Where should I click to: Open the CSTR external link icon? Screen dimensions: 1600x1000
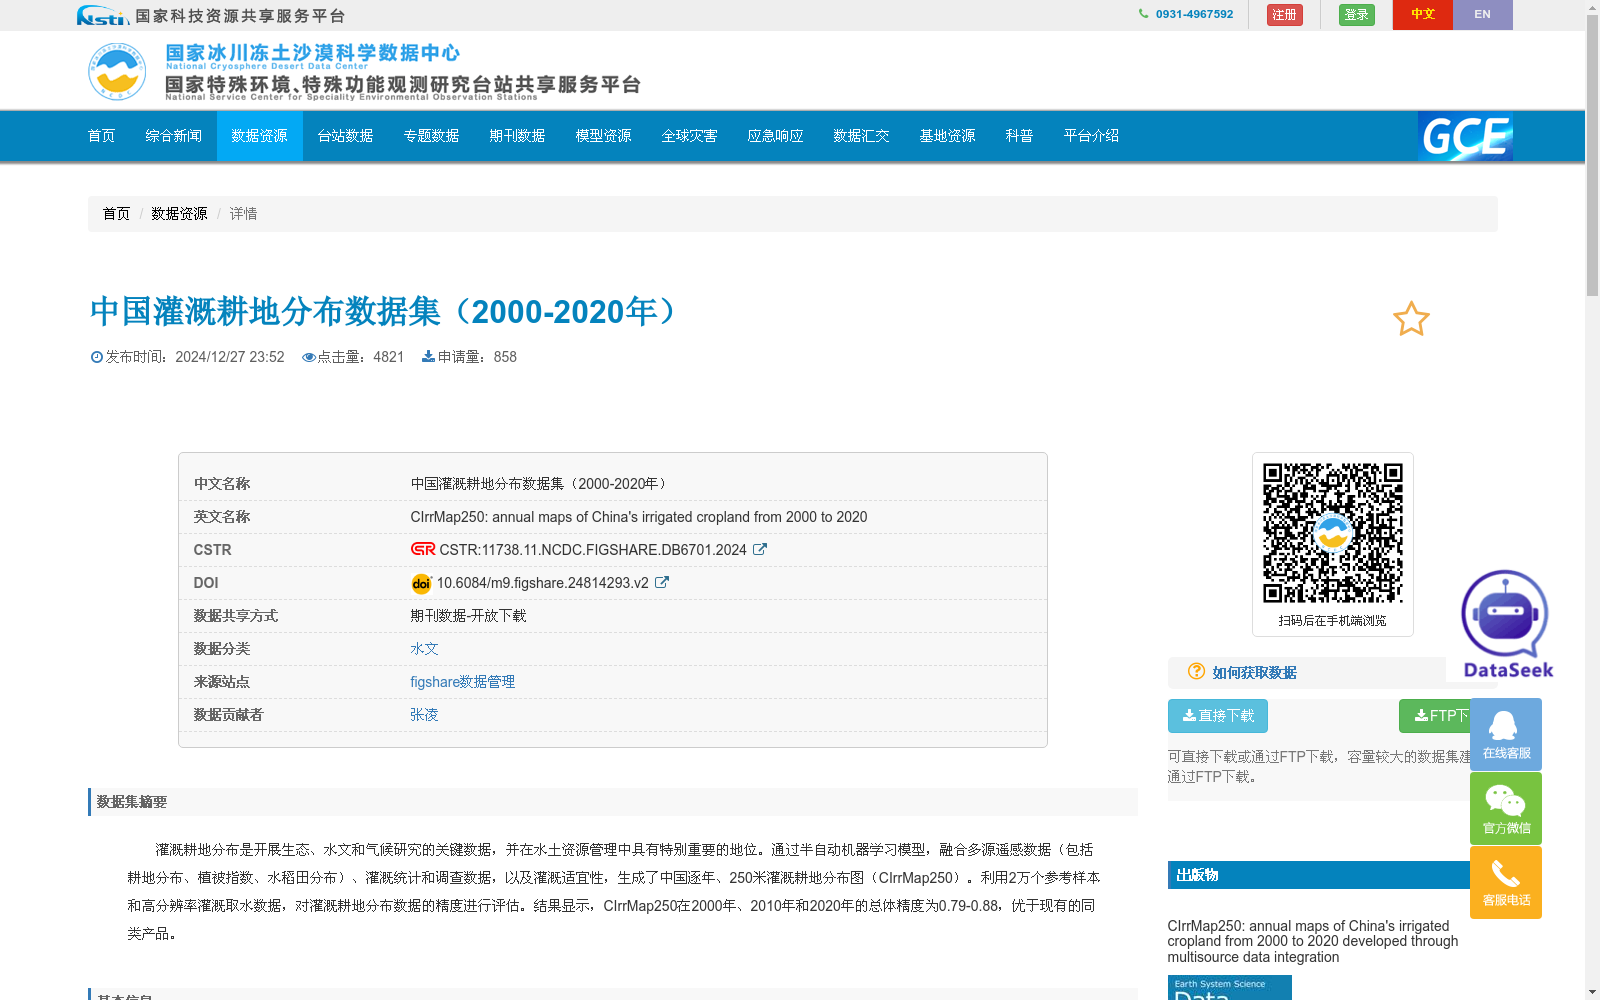760,549
